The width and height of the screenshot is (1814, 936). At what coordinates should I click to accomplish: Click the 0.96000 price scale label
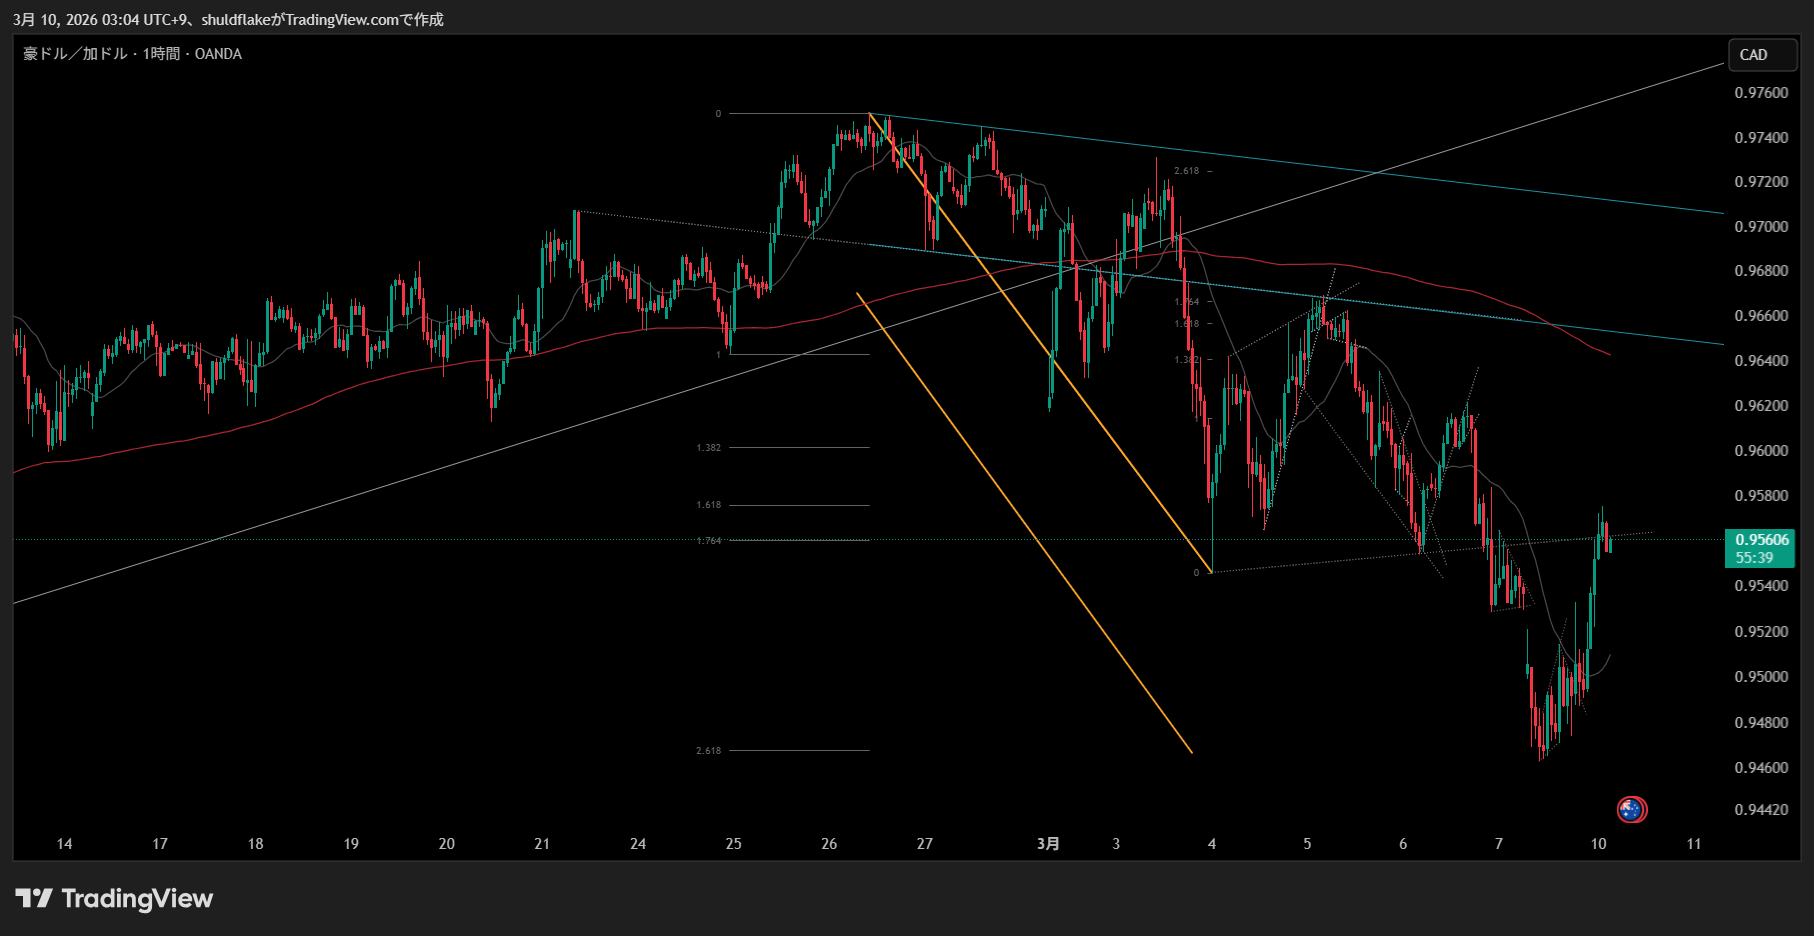pyautogui.click(x=1761, y=451)
